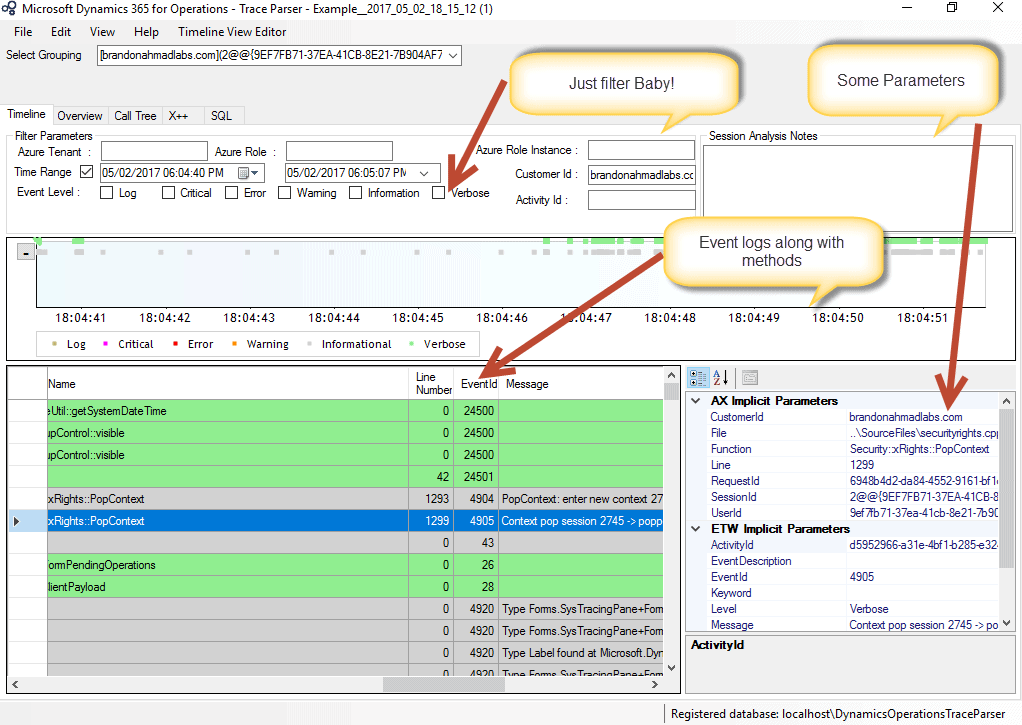The image size is (1022, 725).
Task: Click the property grid scroll down arrow
Action: click(1006, 623)
